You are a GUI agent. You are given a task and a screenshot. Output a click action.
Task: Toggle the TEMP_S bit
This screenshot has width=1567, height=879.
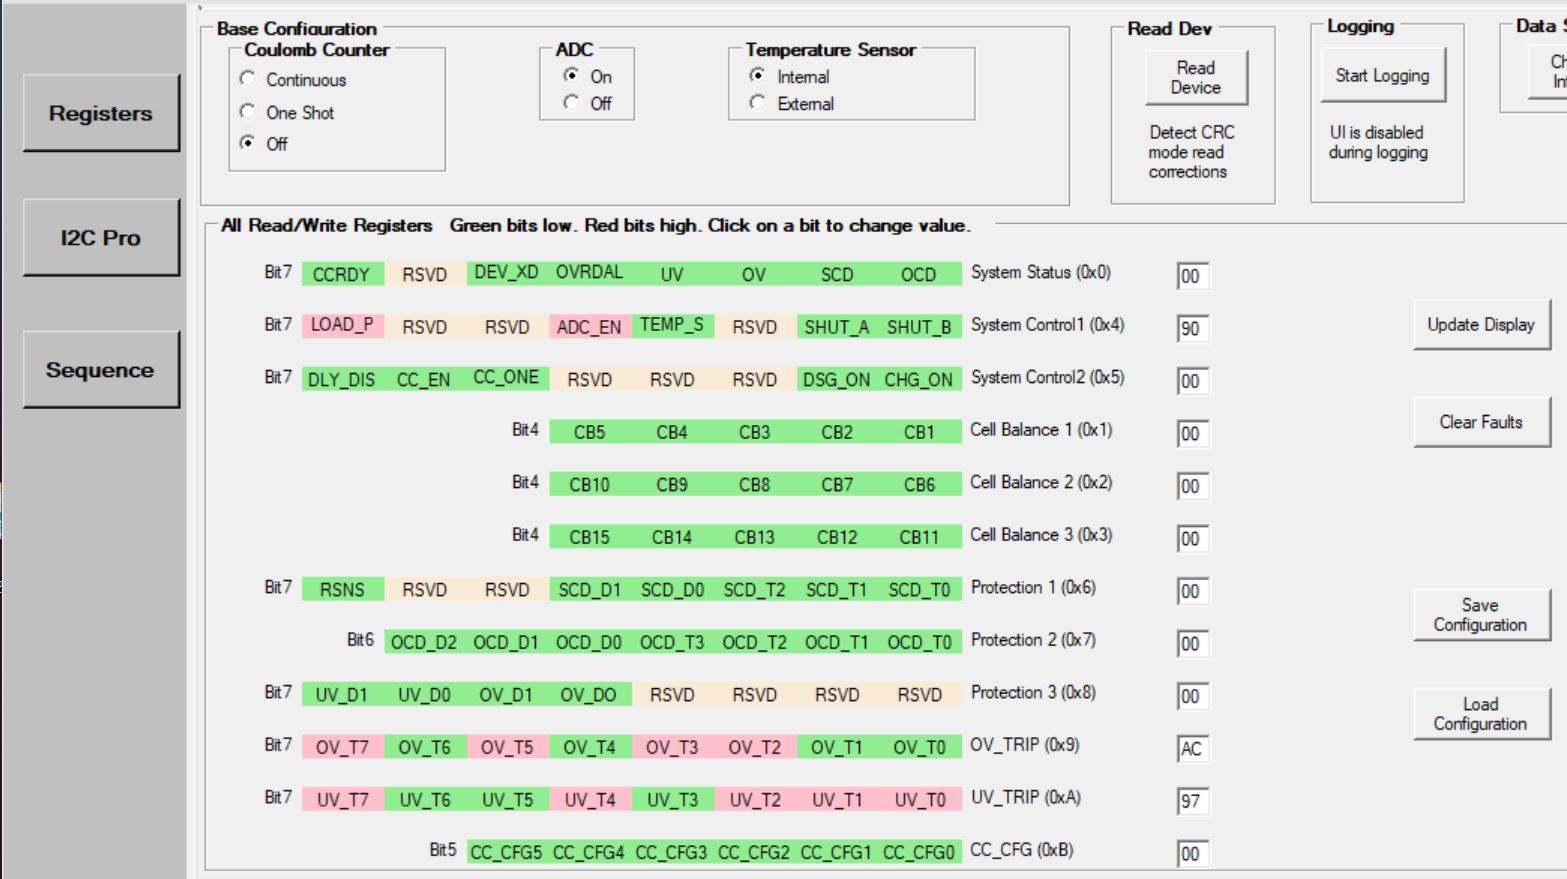672,326
